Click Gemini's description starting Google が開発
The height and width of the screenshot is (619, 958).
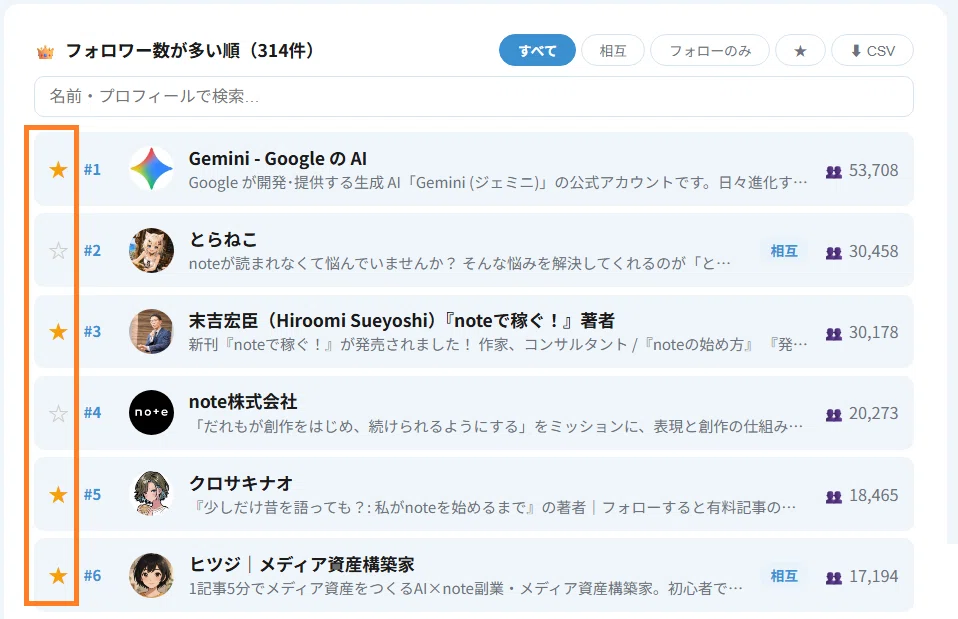tap(498, 183)
